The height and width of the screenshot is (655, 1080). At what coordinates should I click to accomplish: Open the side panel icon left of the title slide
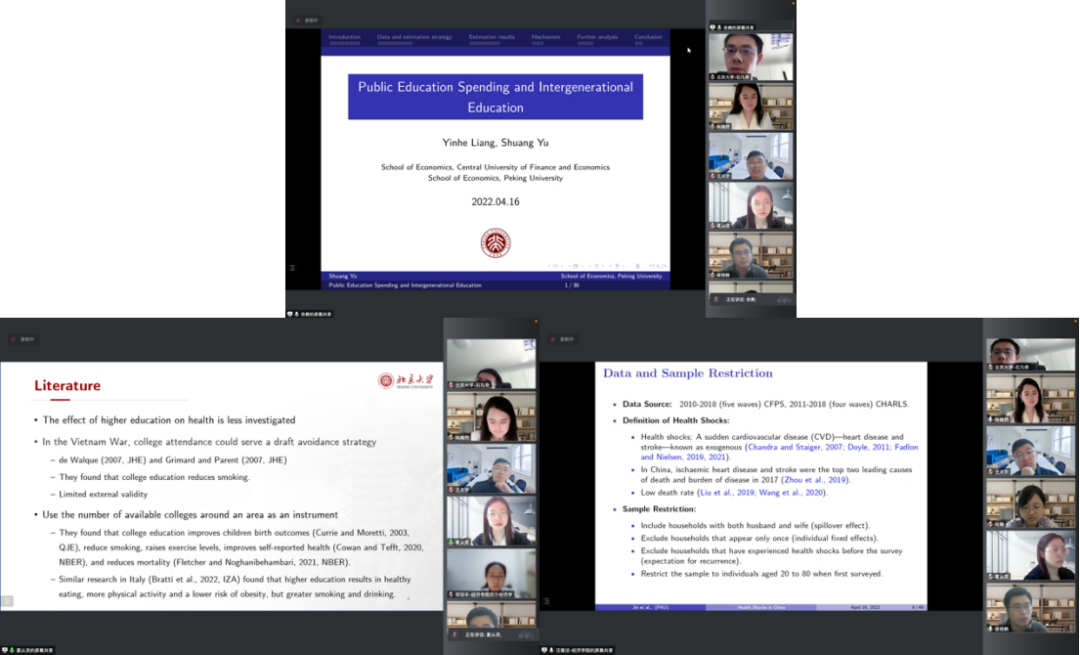[292, 267]
